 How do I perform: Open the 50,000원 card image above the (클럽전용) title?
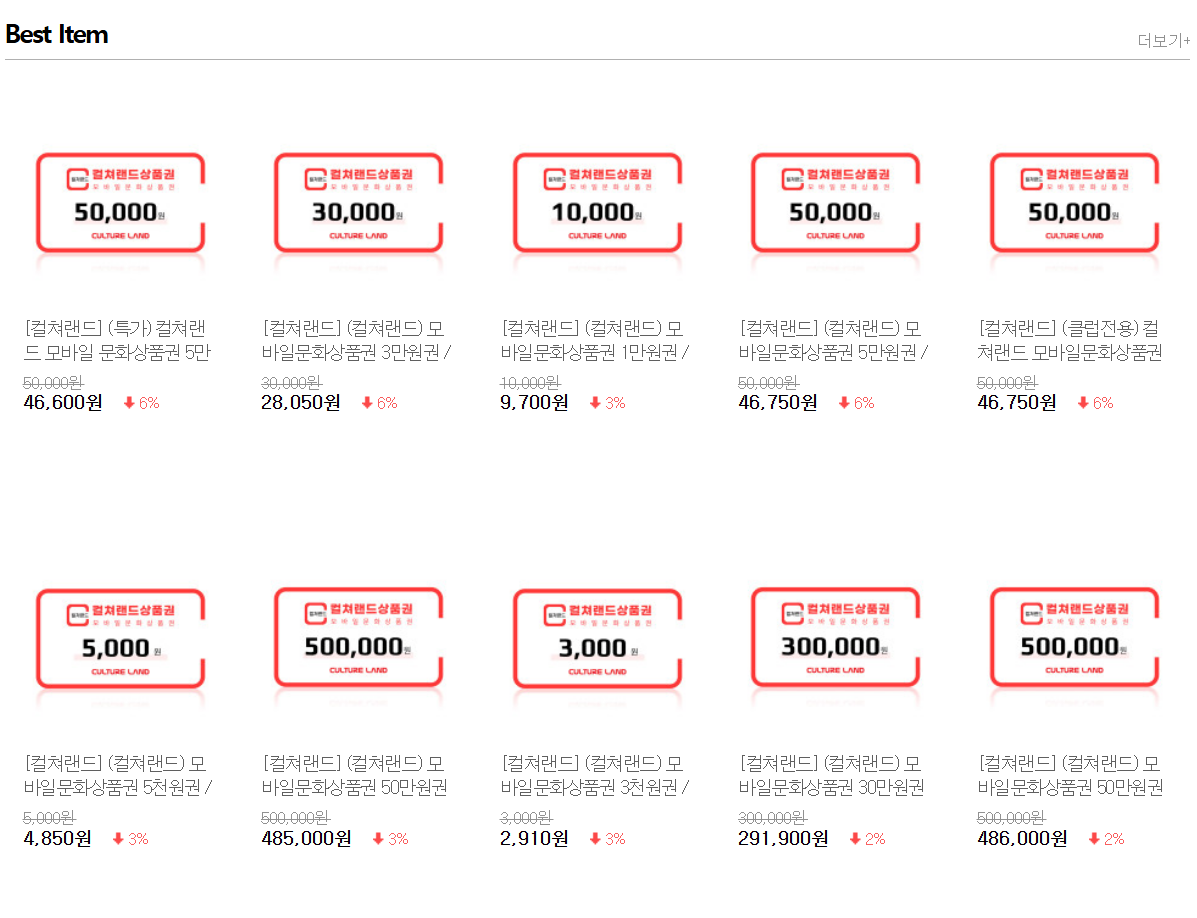click(1074, 203)
